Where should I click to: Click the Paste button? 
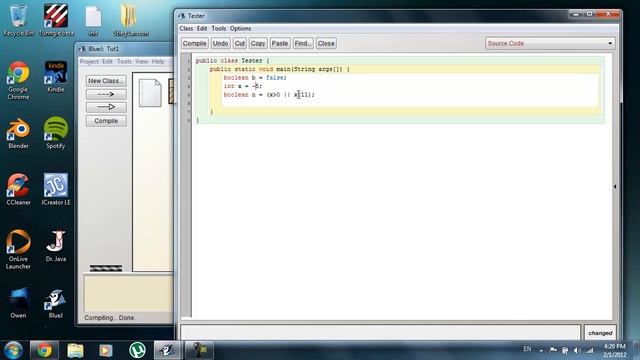(x=280, y=43)
